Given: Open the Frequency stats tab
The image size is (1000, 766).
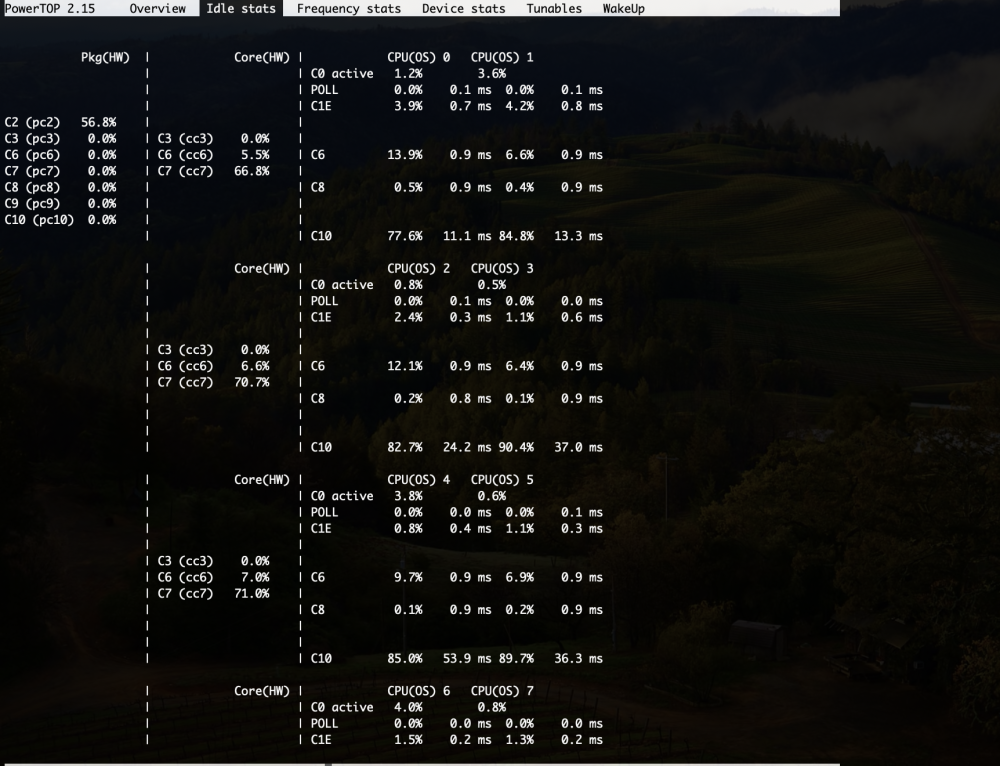Looking at the screenshot, I should [349, 8].
